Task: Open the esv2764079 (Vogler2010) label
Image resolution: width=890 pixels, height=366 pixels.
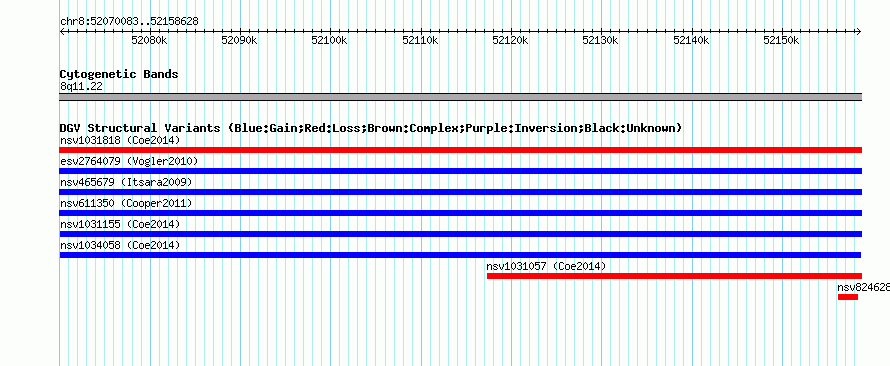Action: click(x=129, y=161)
